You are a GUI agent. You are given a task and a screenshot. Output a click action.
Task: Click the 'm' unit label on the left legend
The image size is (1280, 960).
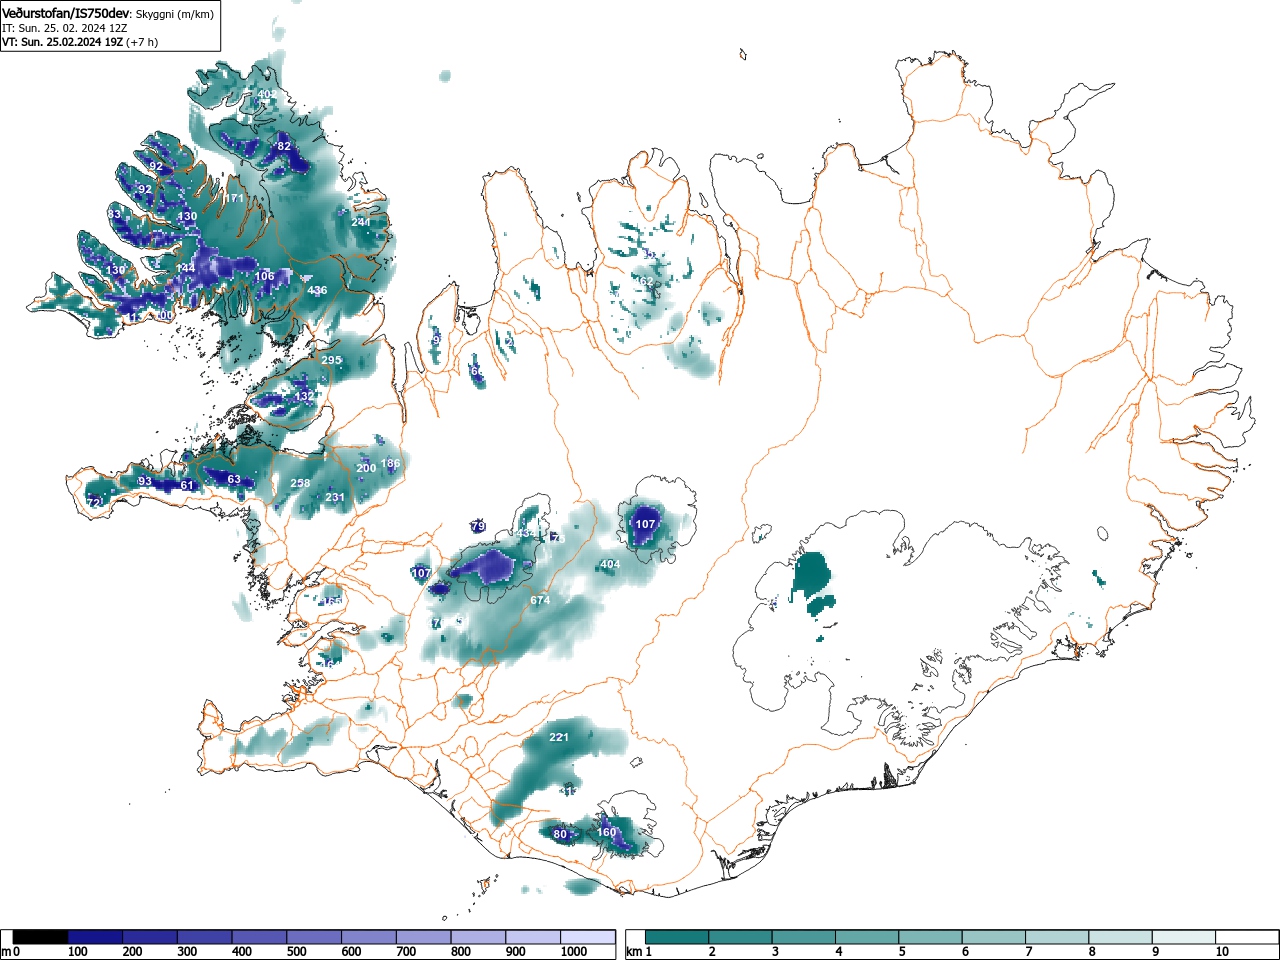pos(6,952)
